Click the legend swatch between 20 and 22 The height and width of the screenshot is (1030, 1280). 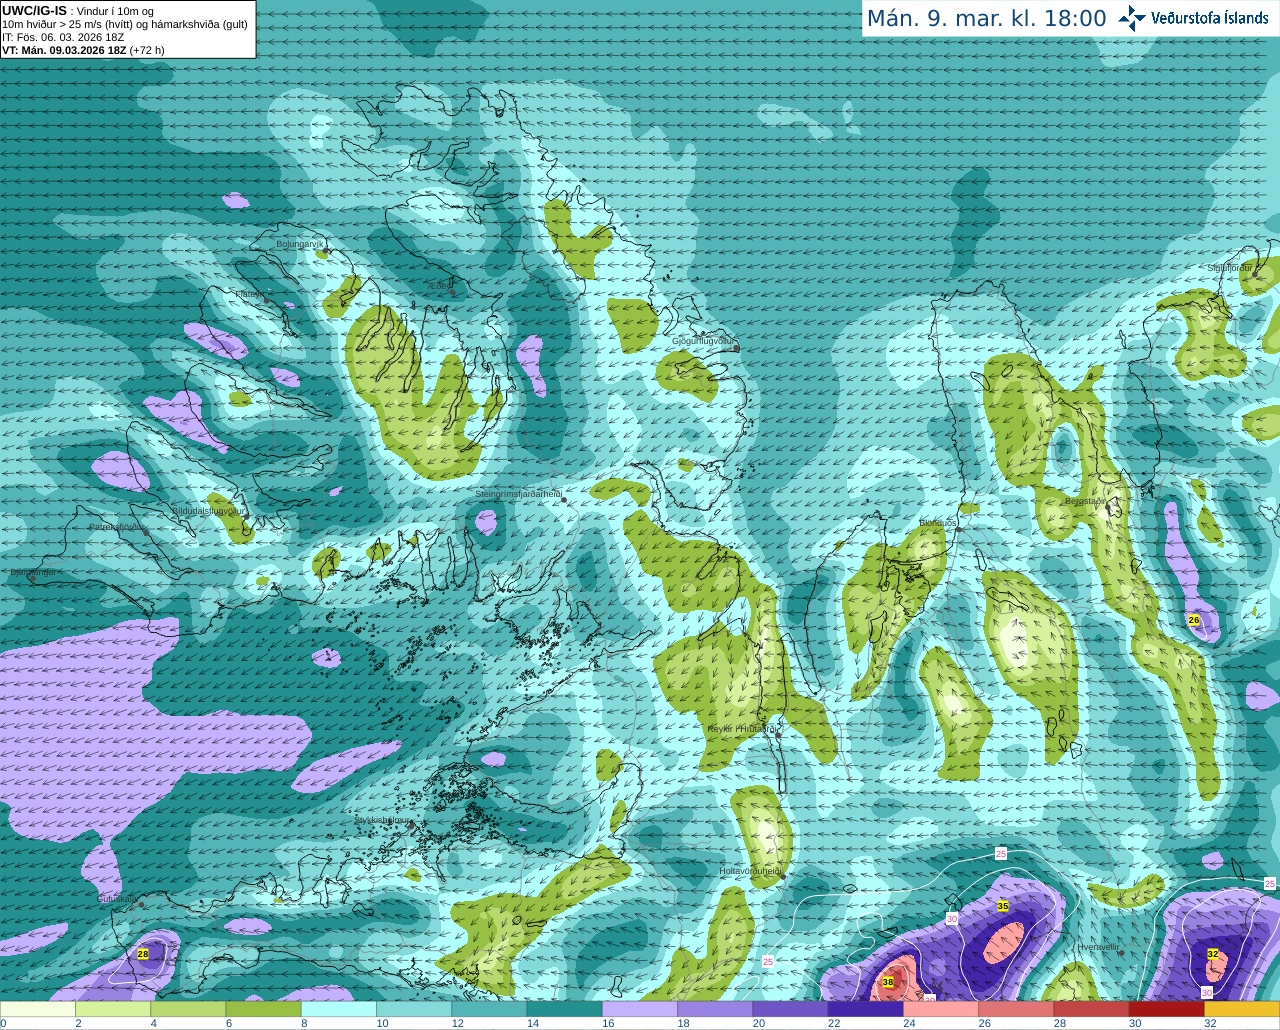790,1009
